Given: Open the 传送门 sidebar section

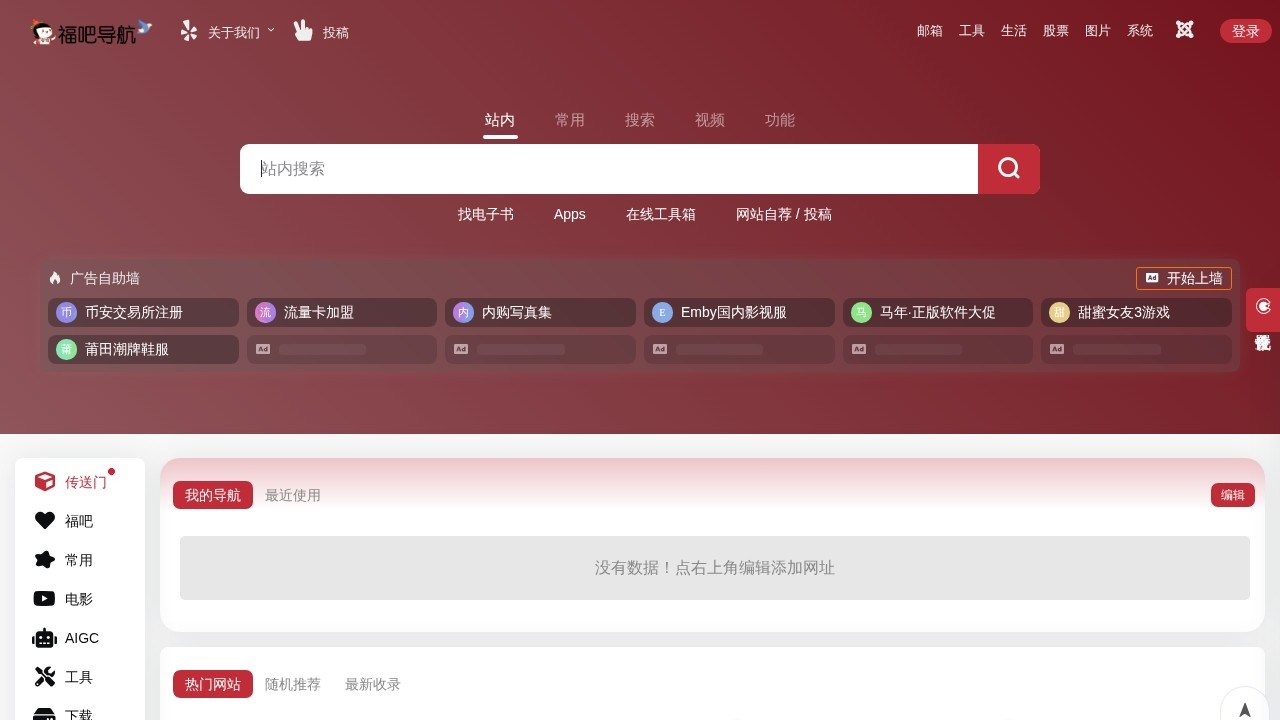Looking at the screenshot, I should 86,482.
